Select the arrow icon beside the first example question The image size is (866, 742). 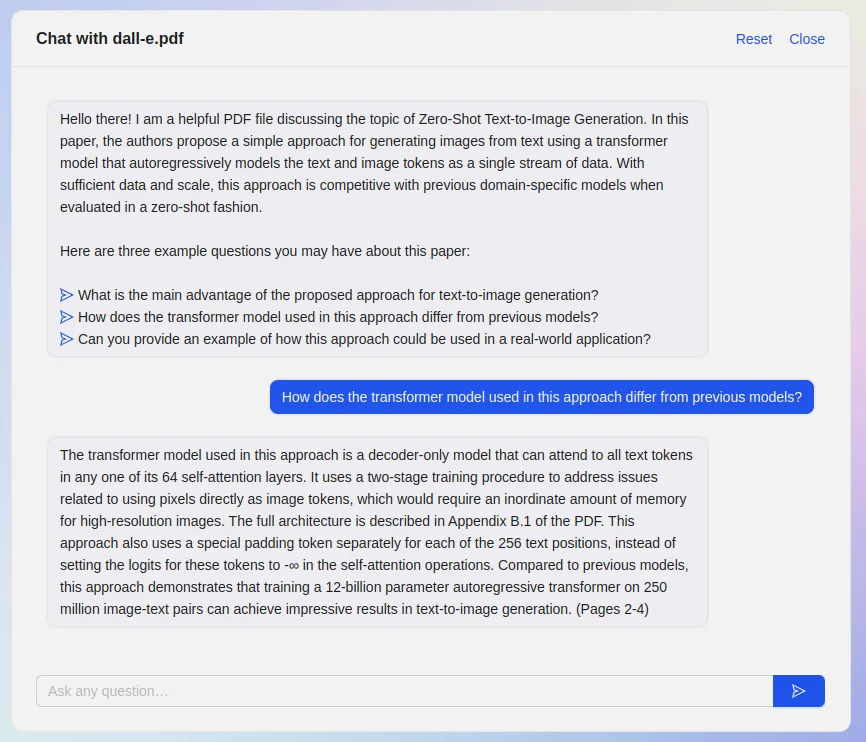tap(67, 294)
